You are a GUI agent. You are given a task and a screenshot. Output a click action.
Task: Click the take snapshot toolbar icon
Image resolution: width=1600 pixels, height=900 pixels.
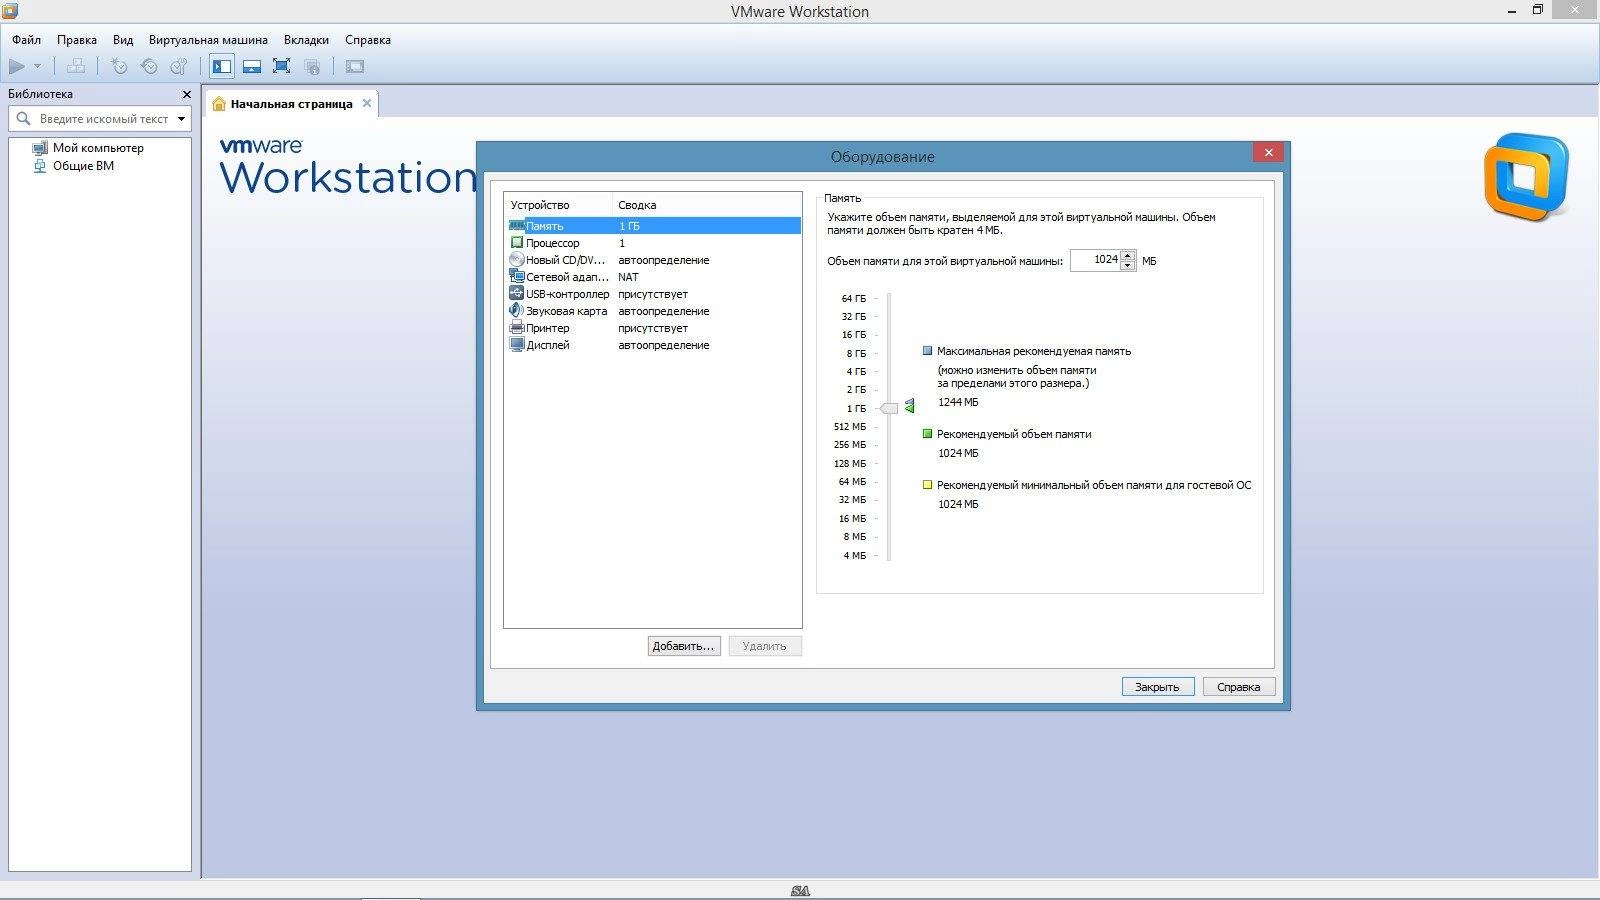click(x=119, y=67)
